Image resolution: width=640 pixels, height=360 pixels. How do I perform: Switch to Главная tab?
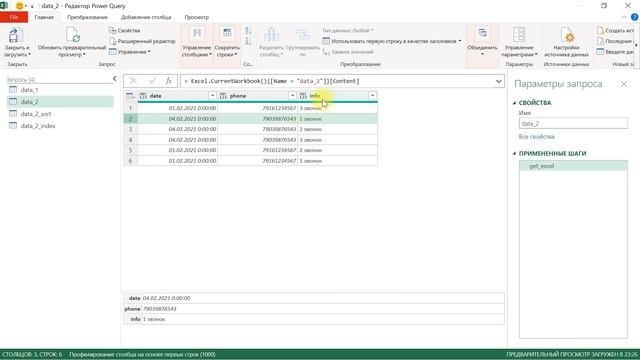[44, 17]
